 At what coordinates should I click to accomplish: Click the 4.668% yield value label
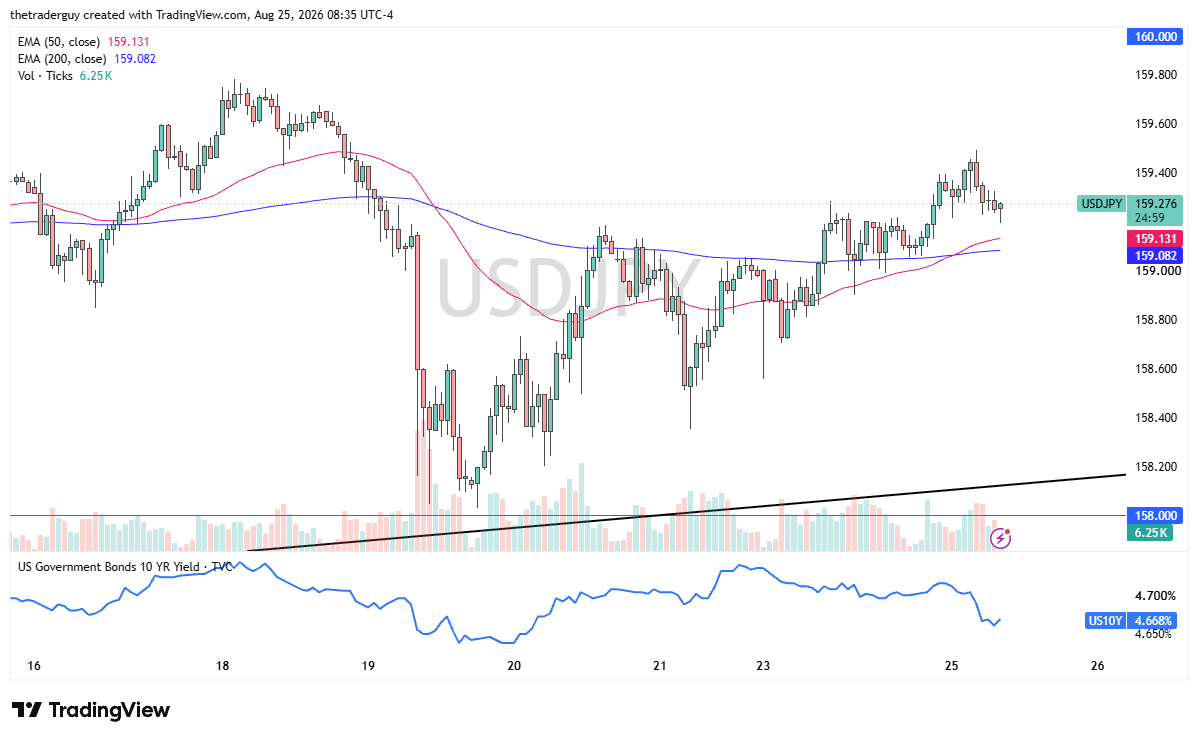click(1154, 620)
